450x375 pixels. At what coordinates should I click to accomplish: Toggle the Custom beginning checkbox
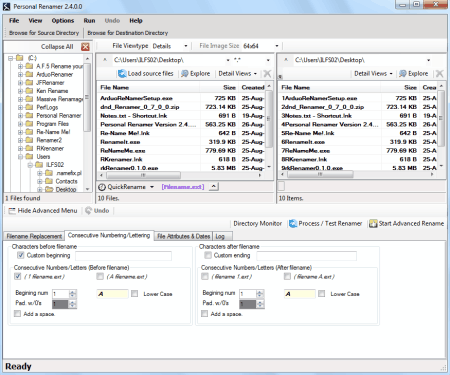click(x=21, y=255)
